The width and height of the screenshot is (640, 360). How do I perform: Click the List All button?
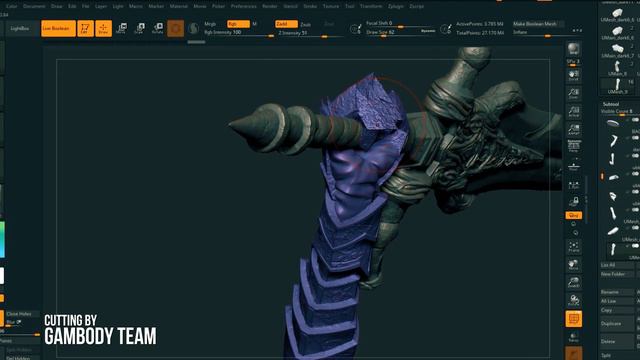click(617, 265)
